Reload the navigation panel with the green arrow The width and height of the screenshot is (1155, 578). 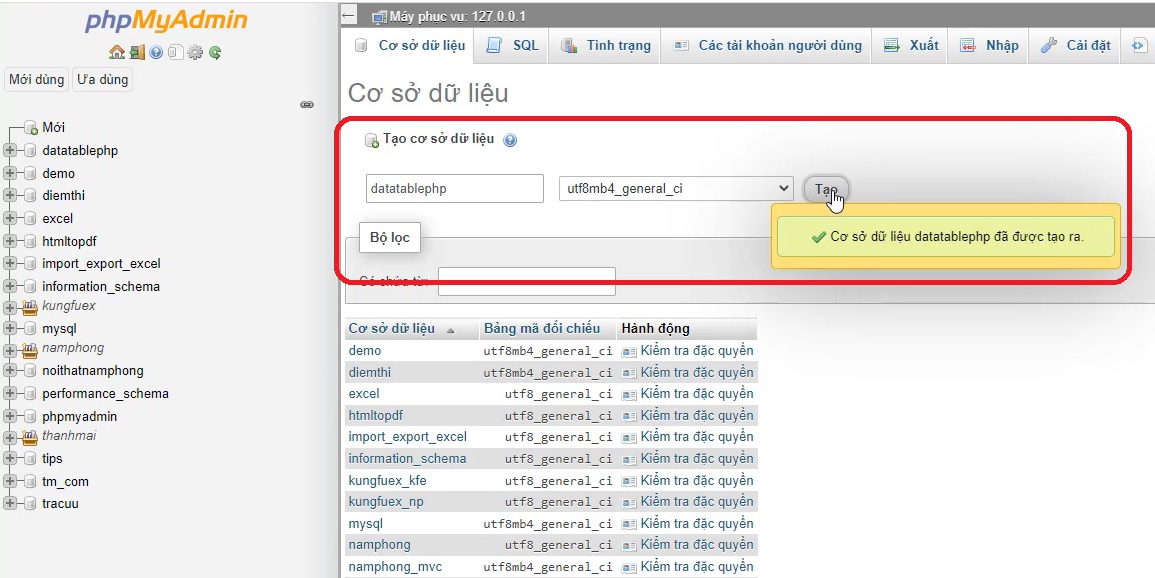pyautogui.click(x=214, y=52)
